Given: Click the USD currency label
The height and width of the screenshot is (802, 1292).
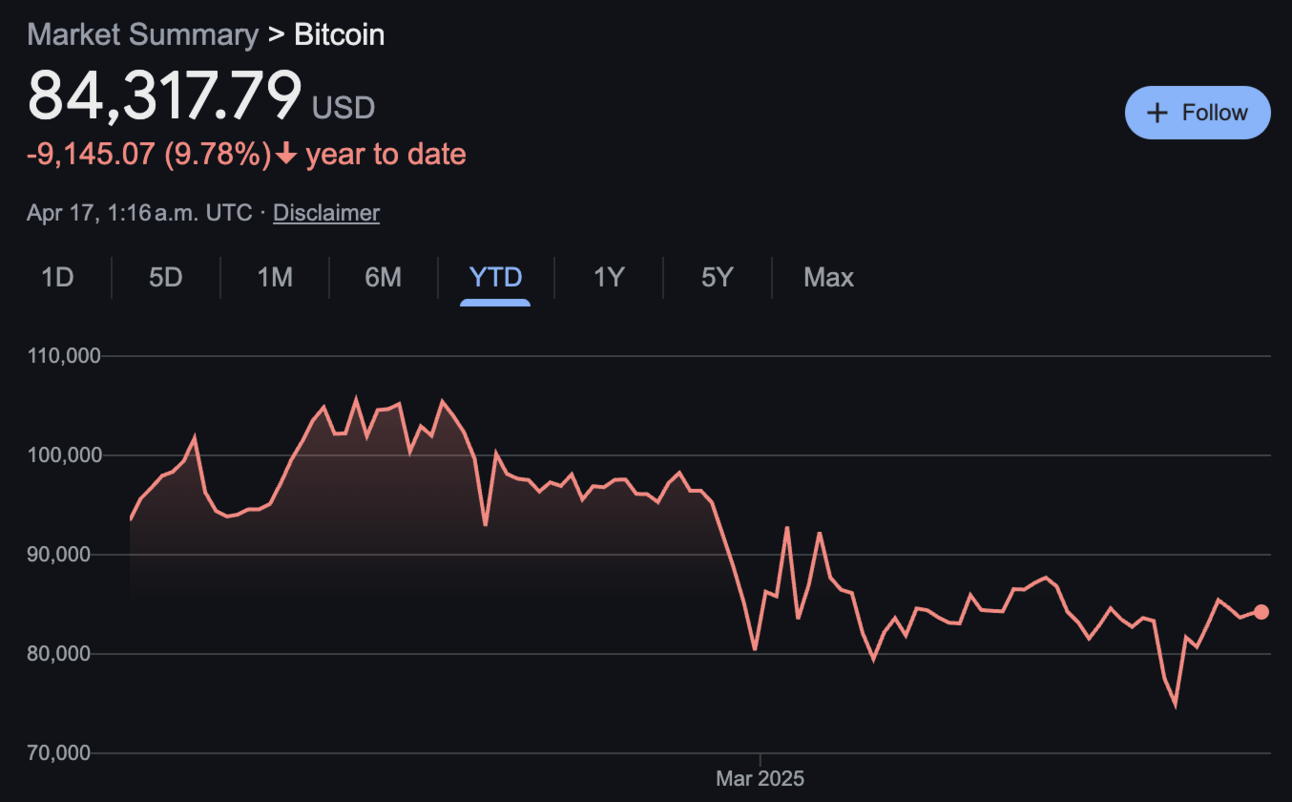Looking at the screenshot, I should coord(344,107).
